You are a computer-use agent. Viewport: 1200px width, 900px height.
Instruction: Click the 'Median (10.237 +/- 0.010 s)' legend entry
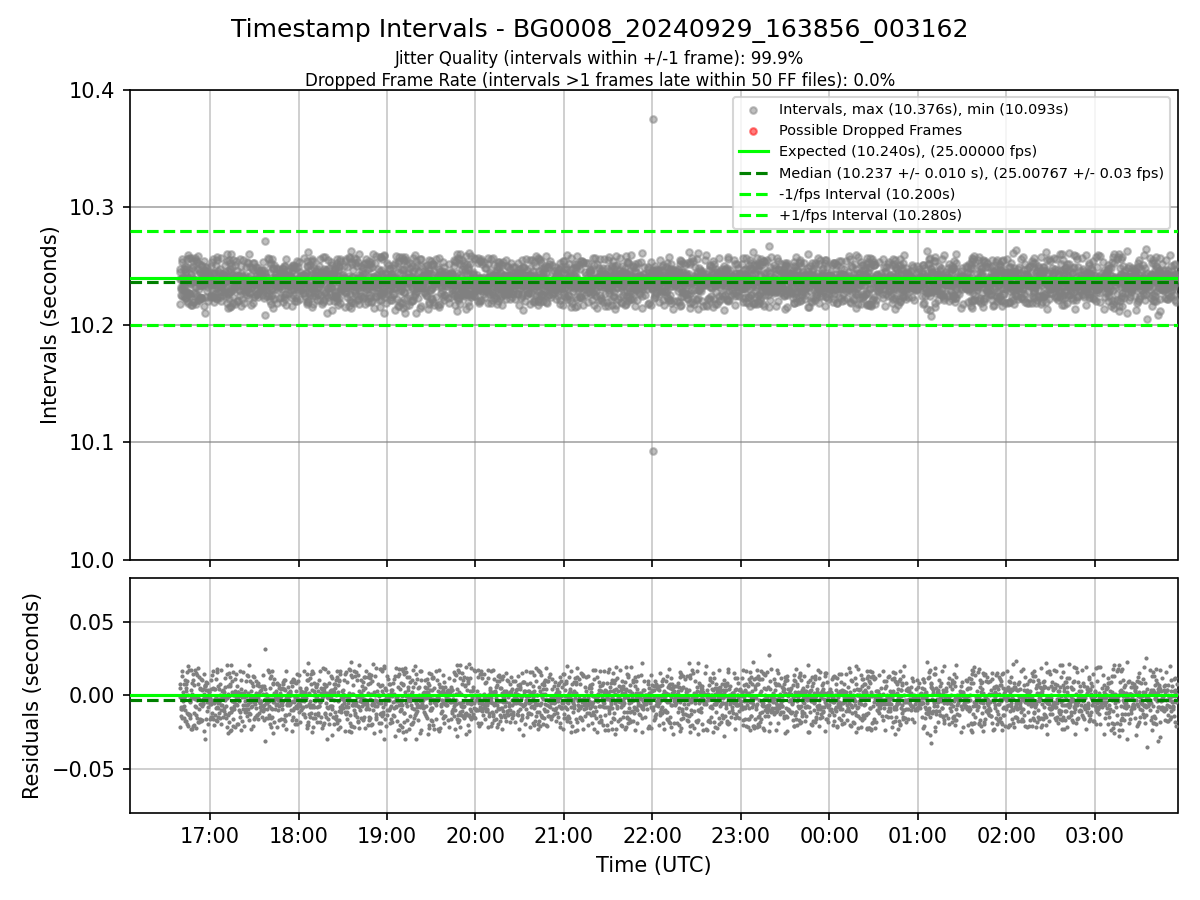point(971,173)
